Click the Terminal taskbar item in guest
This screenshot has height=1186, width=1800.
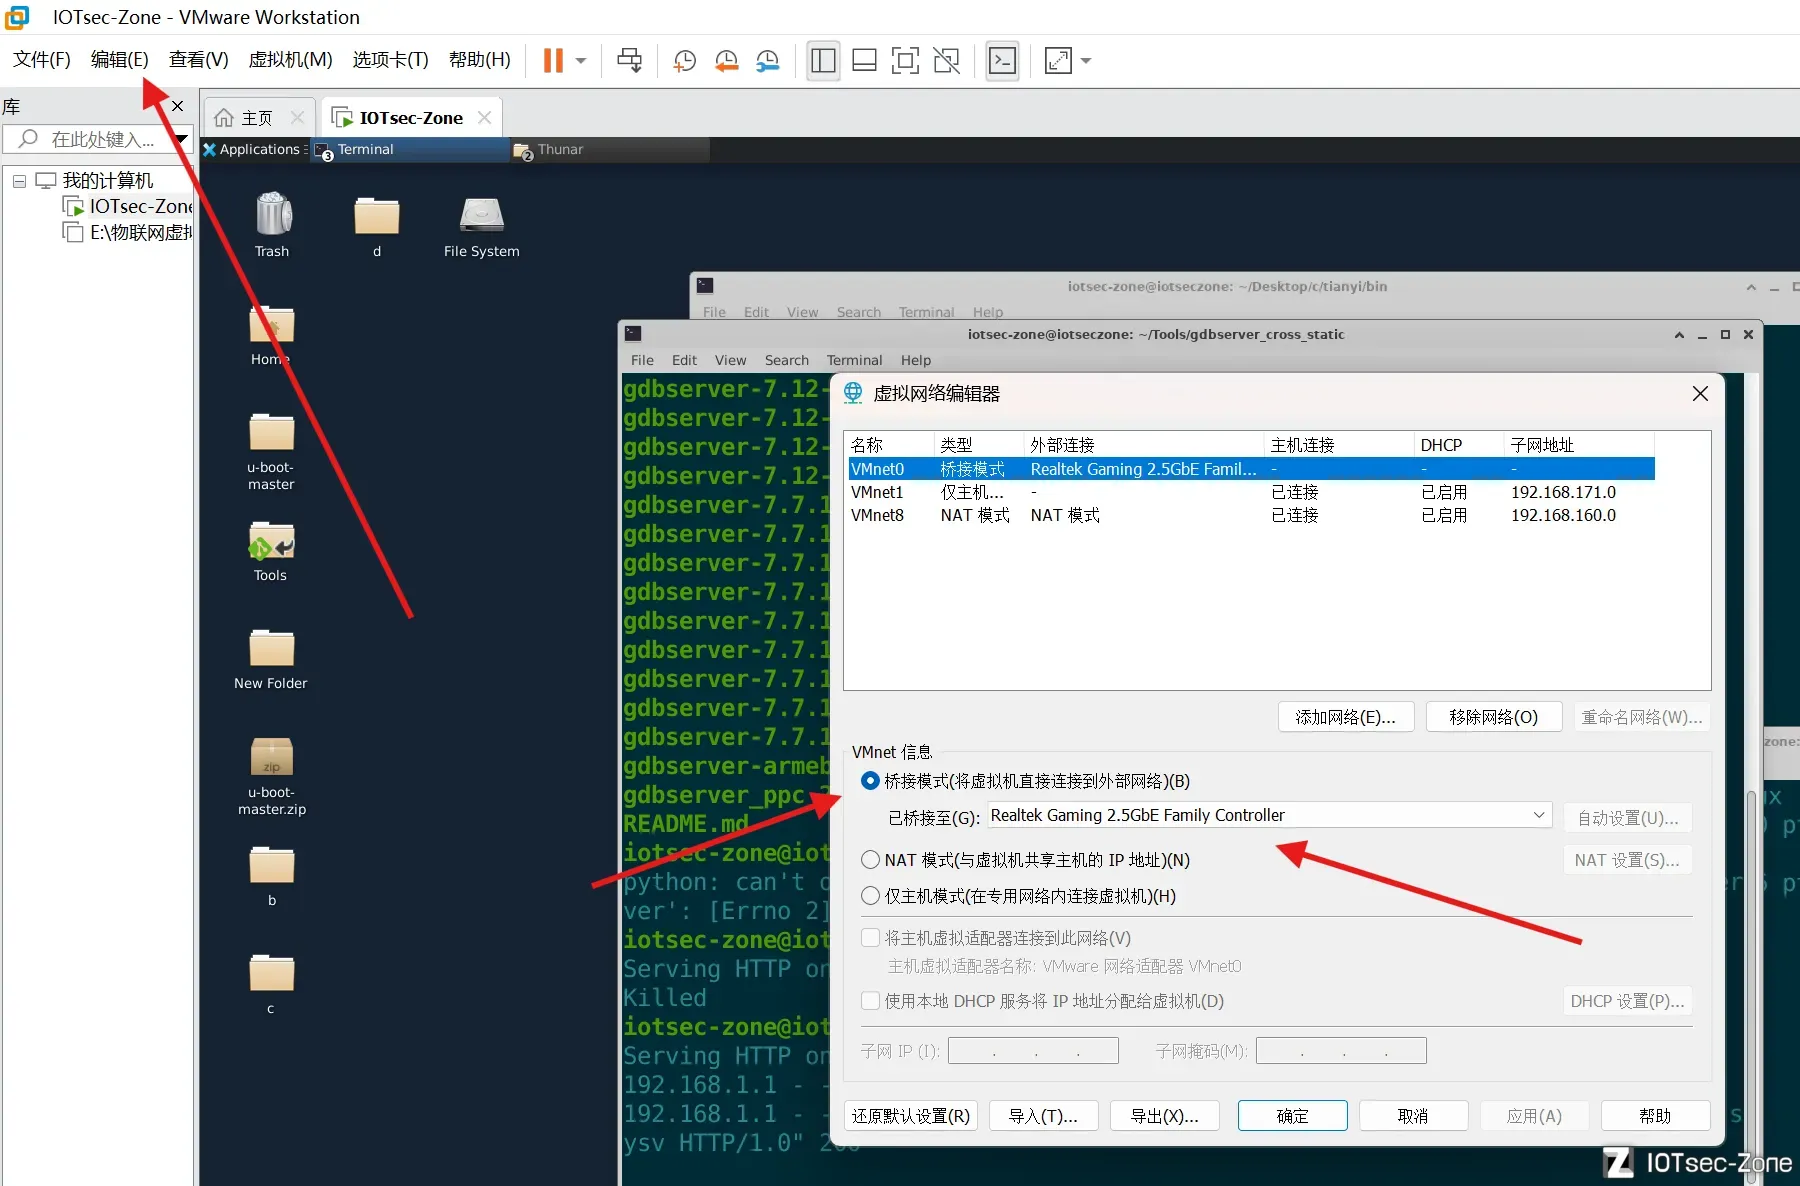(410, 150)
